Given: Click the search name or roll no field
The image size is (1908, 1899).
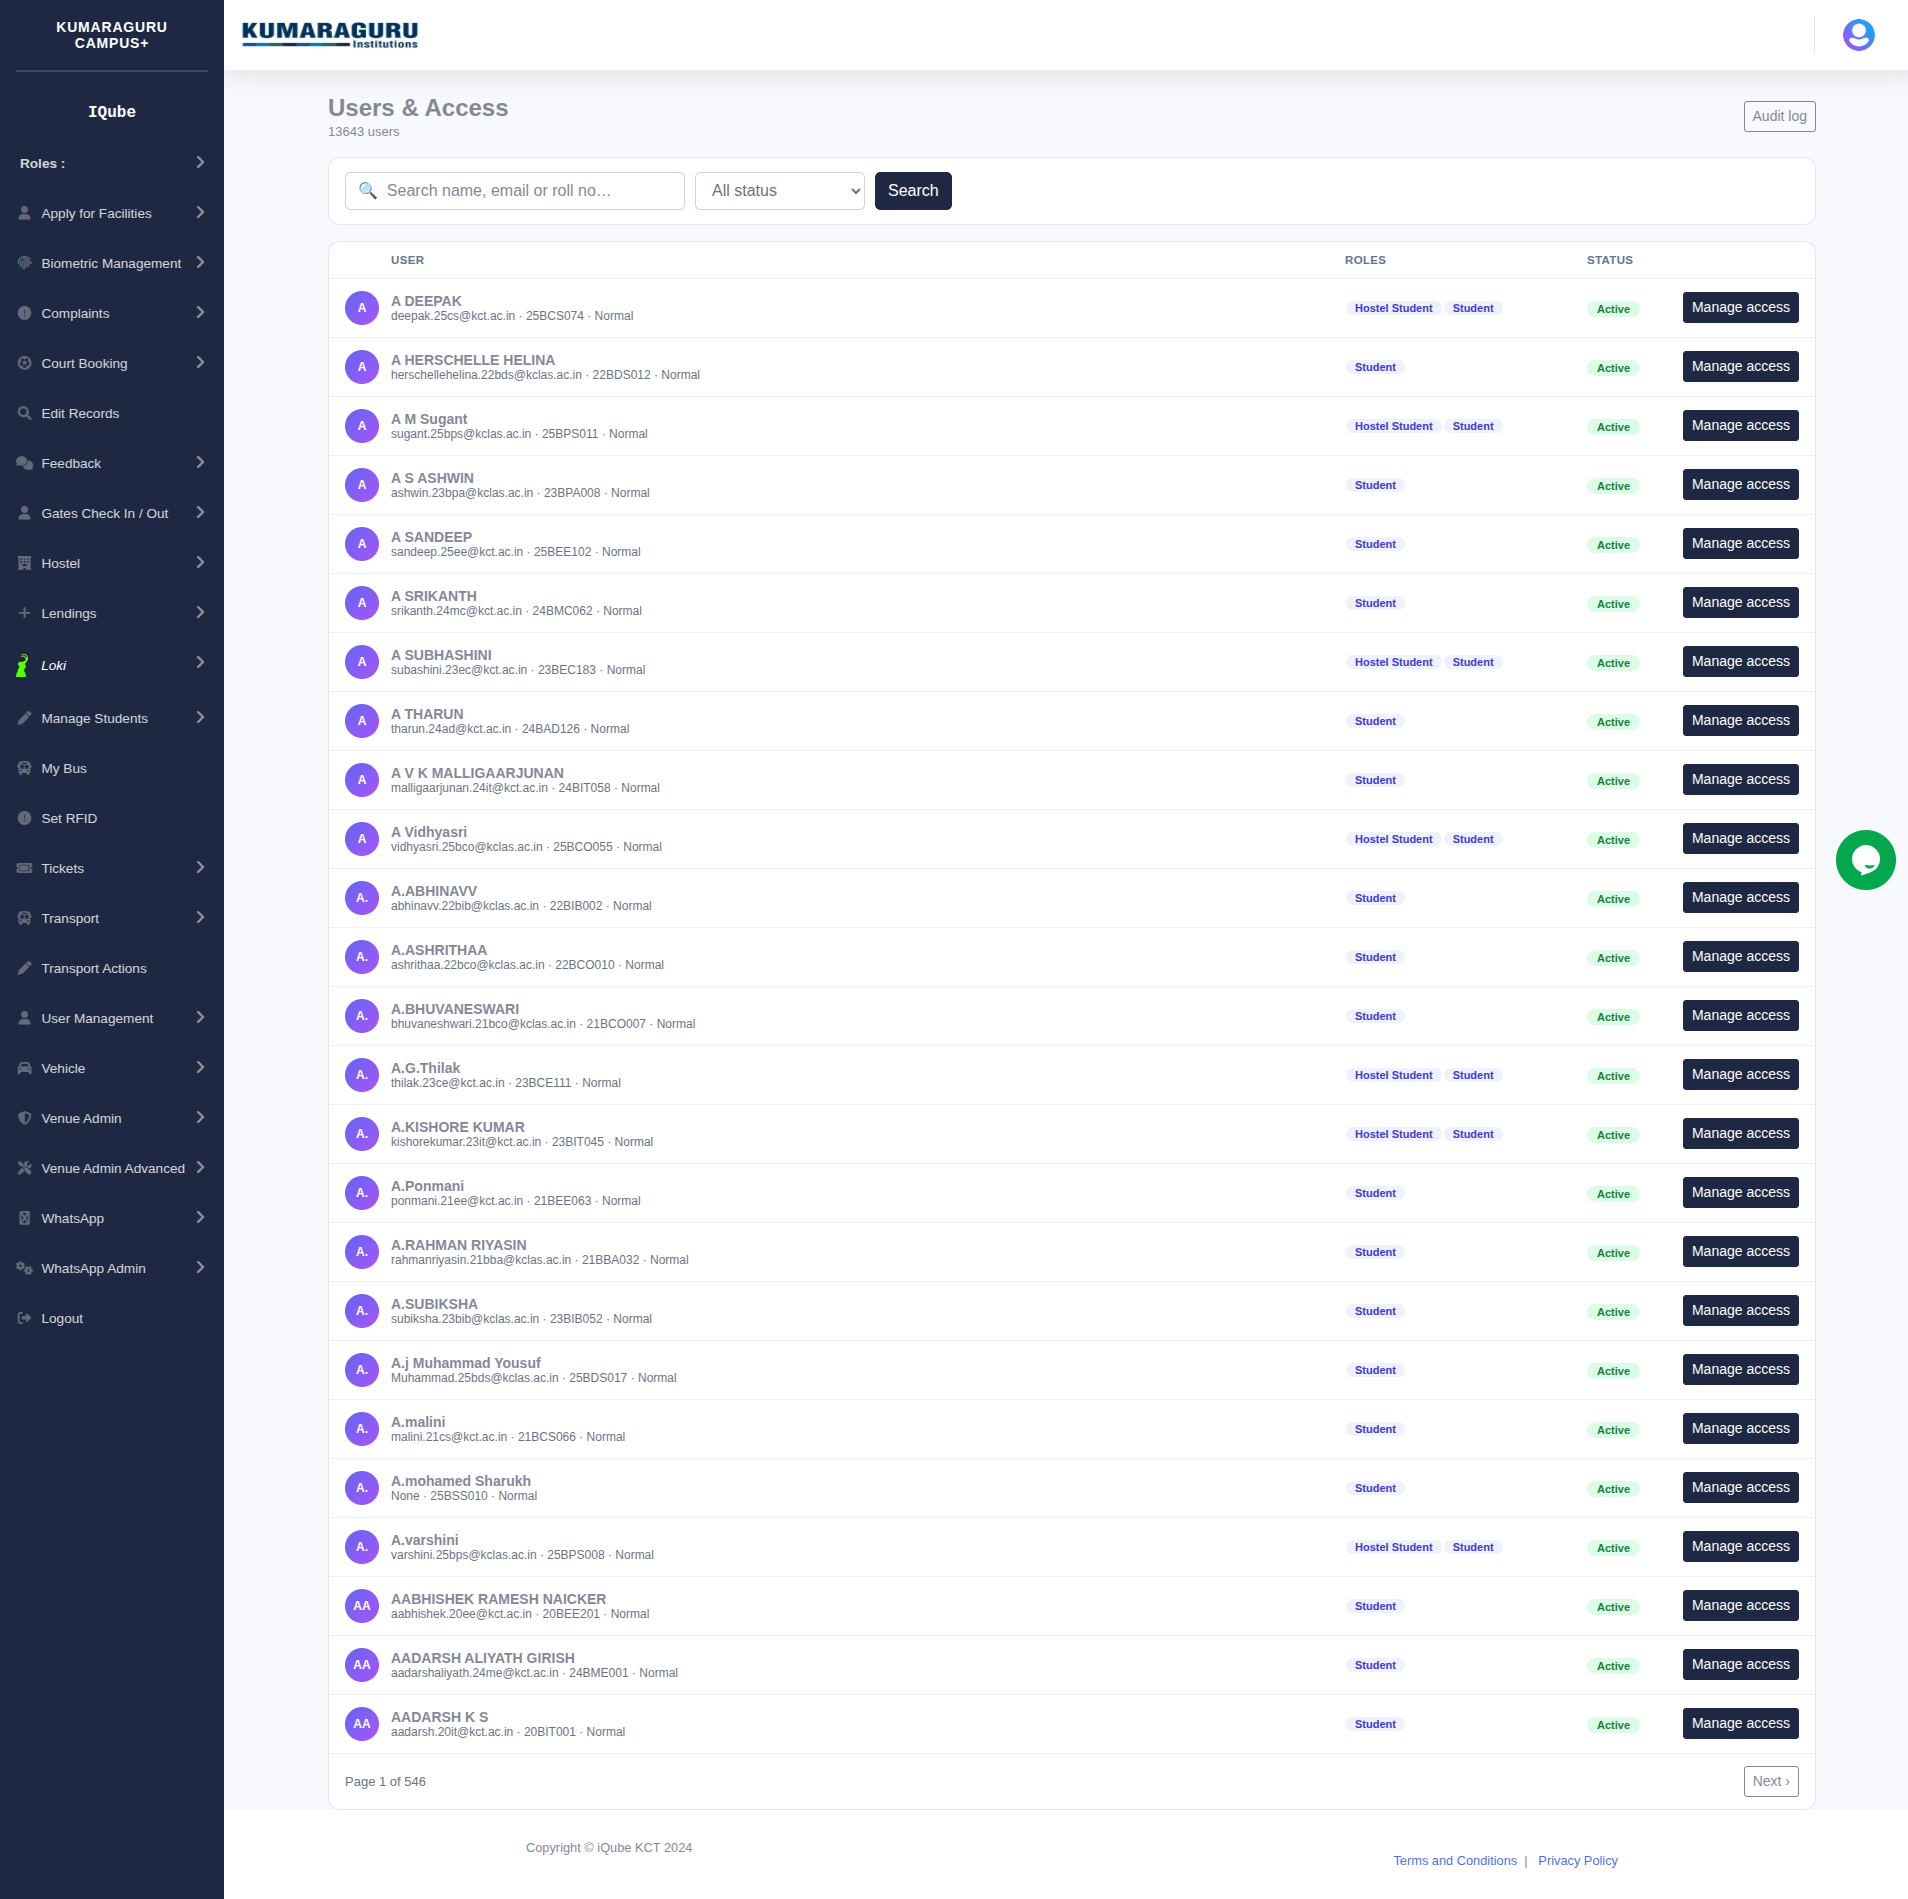Looking at the screenshot, I should (515, 191).
